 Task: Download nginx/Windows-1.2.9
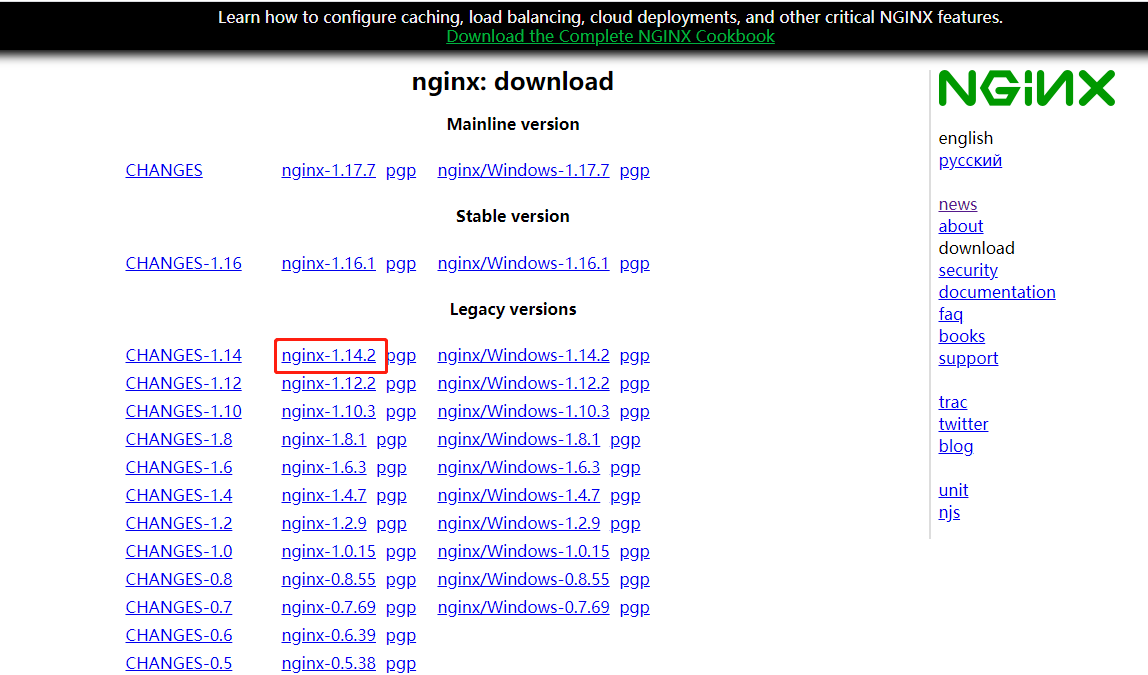518,523
